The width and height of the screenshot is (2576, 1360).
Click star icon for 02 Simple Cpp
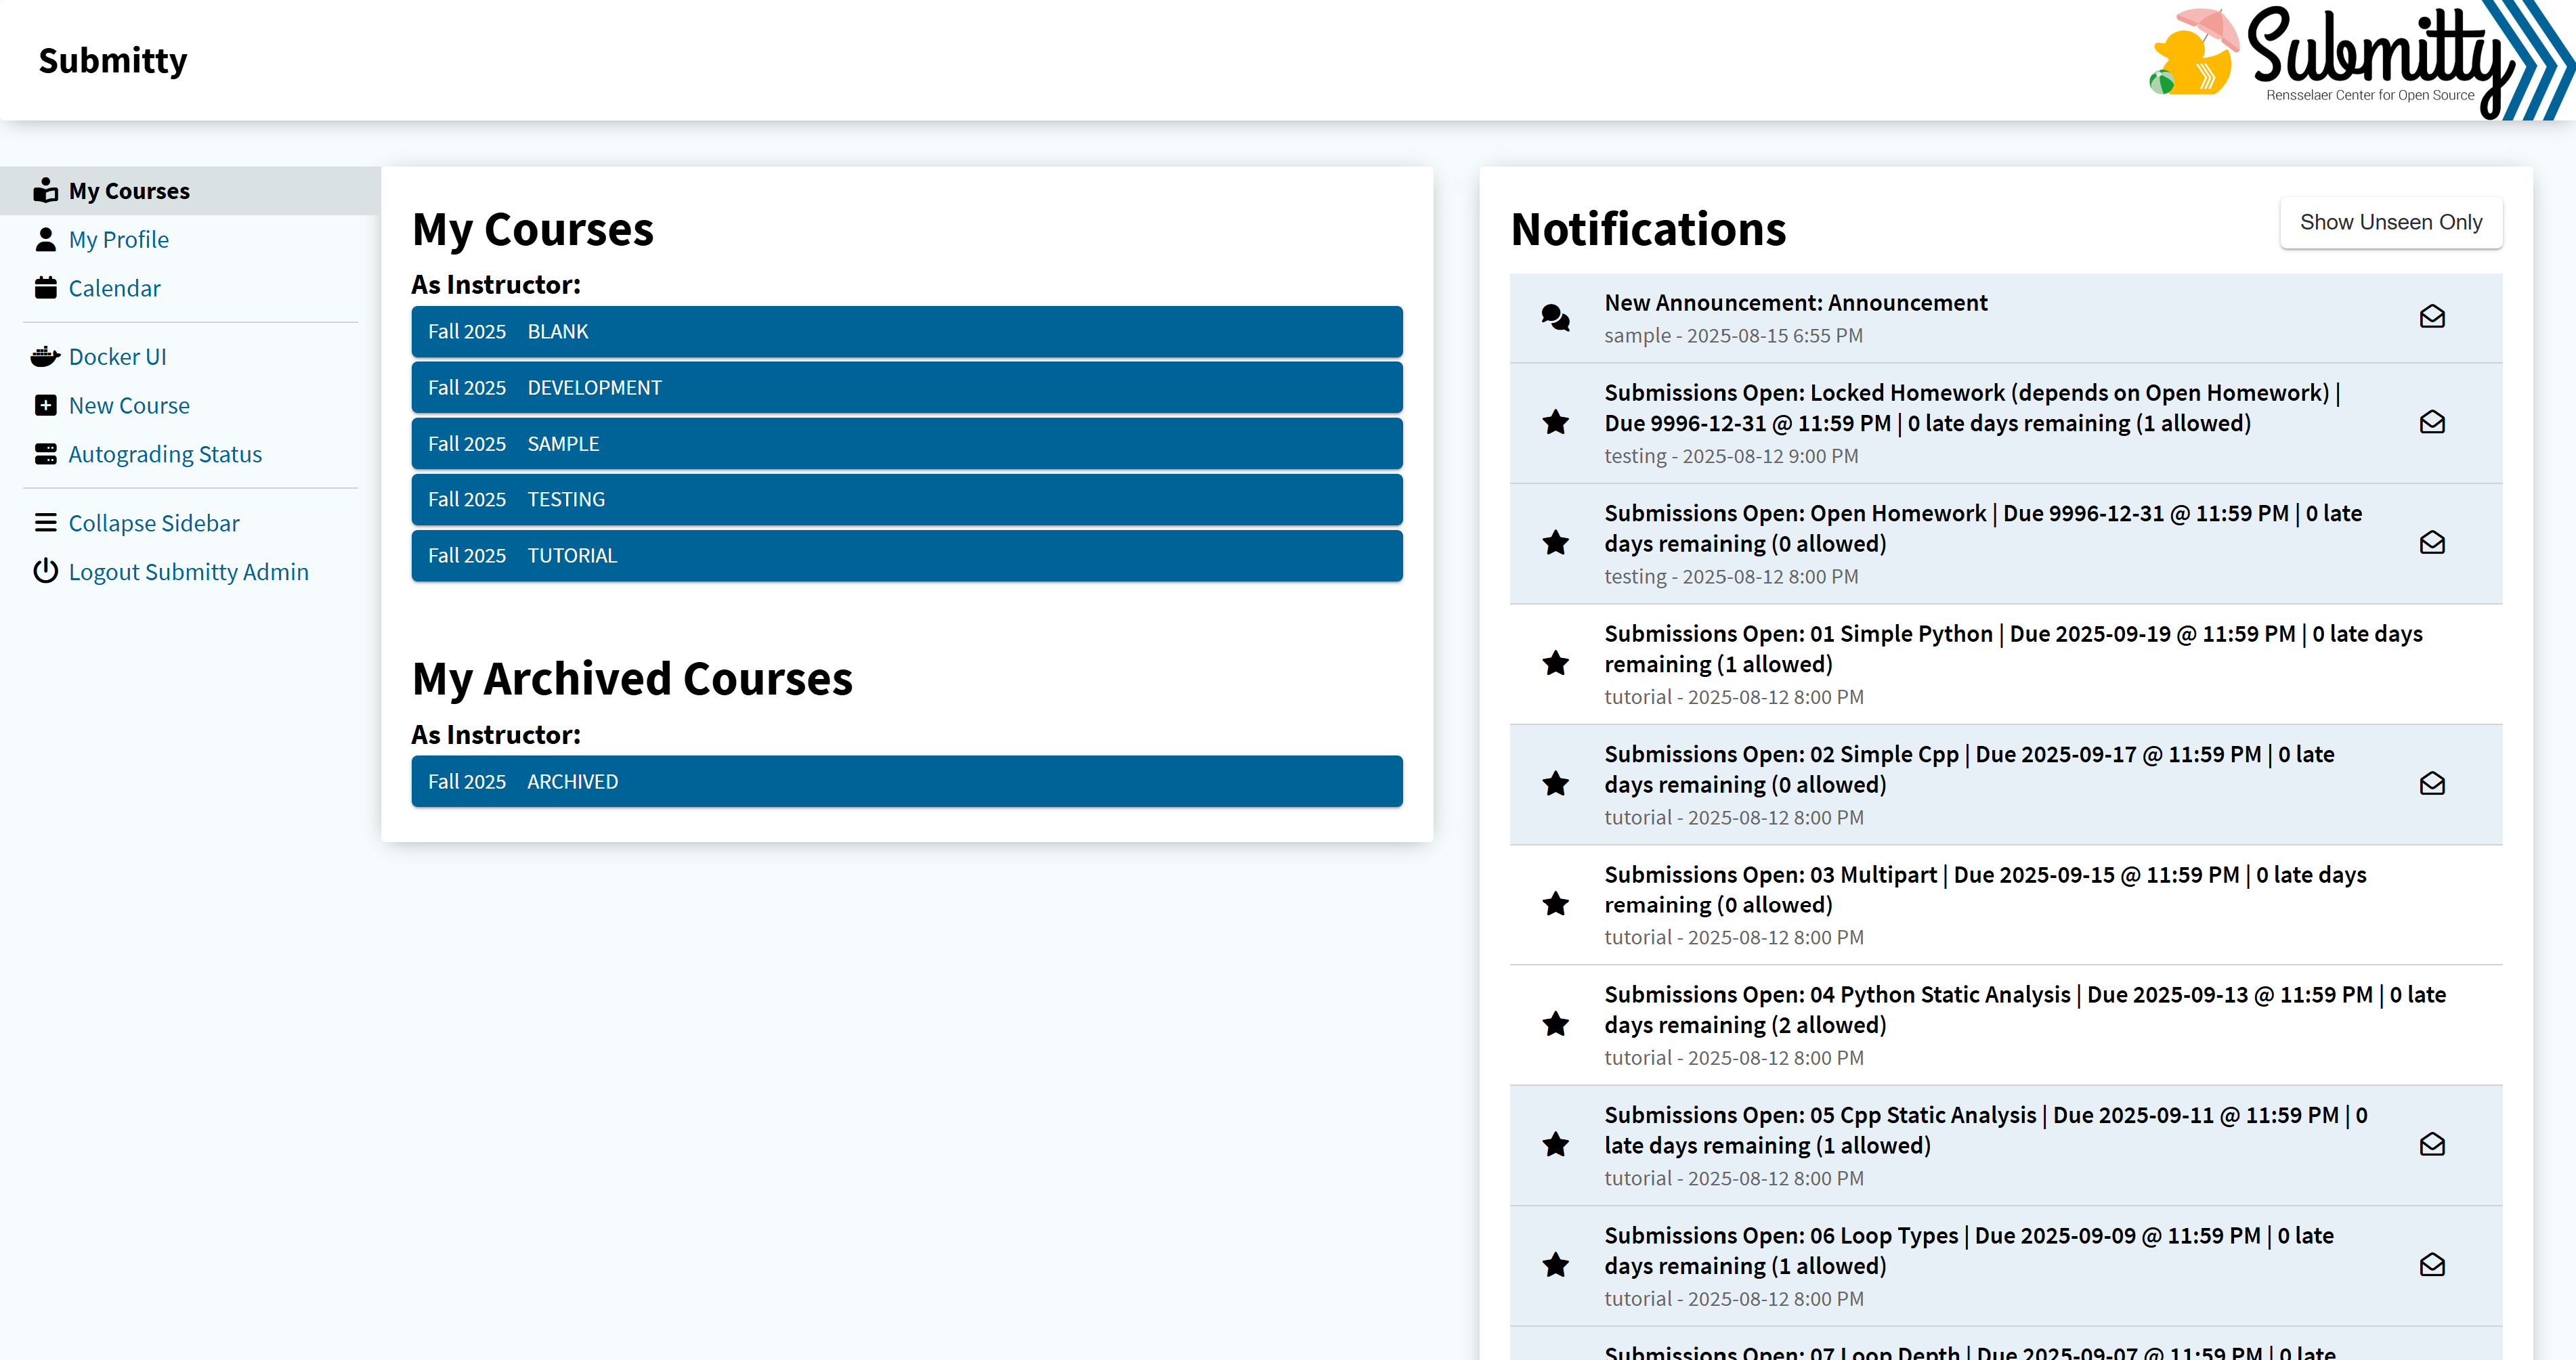pyautogui.click(x=1555, y=784)
